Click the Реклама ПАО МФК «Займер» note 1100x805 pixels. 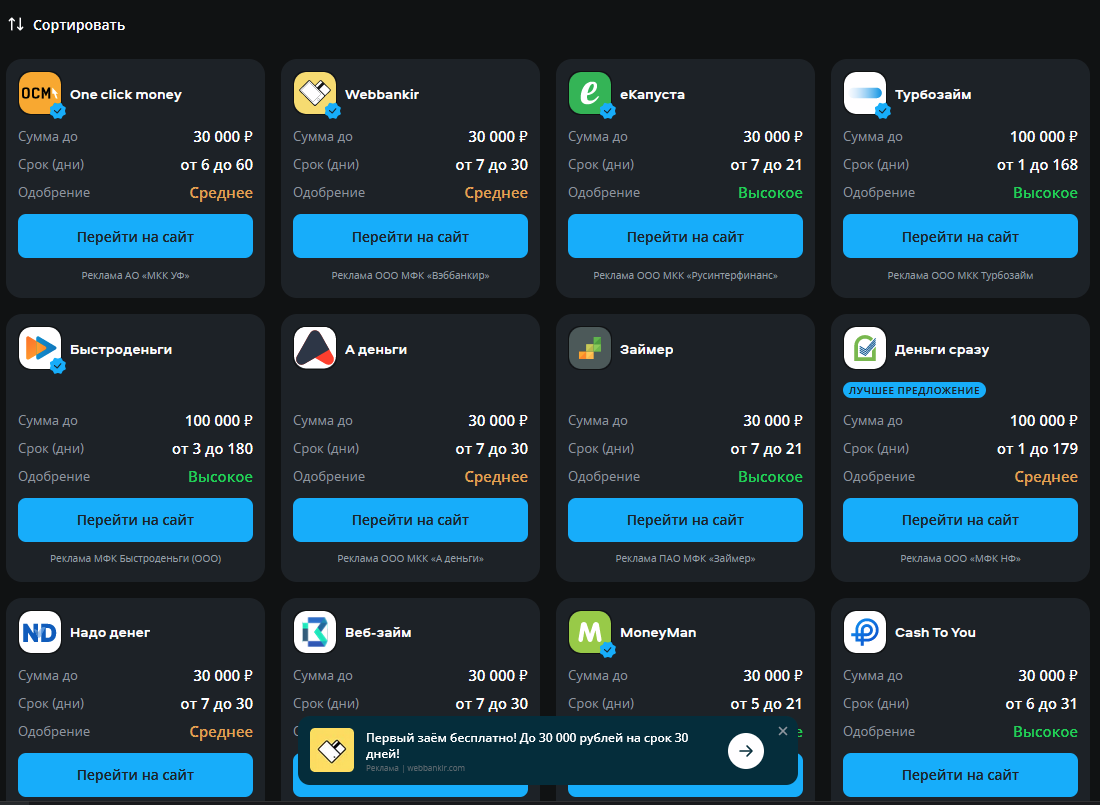(685, 559)
